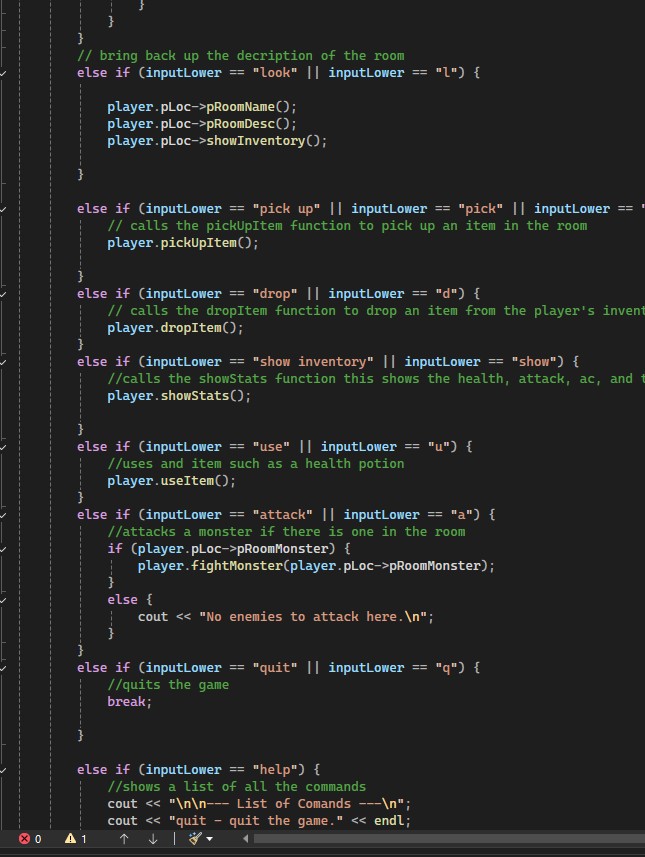Click the "quit" string literal

click(274, 668)
